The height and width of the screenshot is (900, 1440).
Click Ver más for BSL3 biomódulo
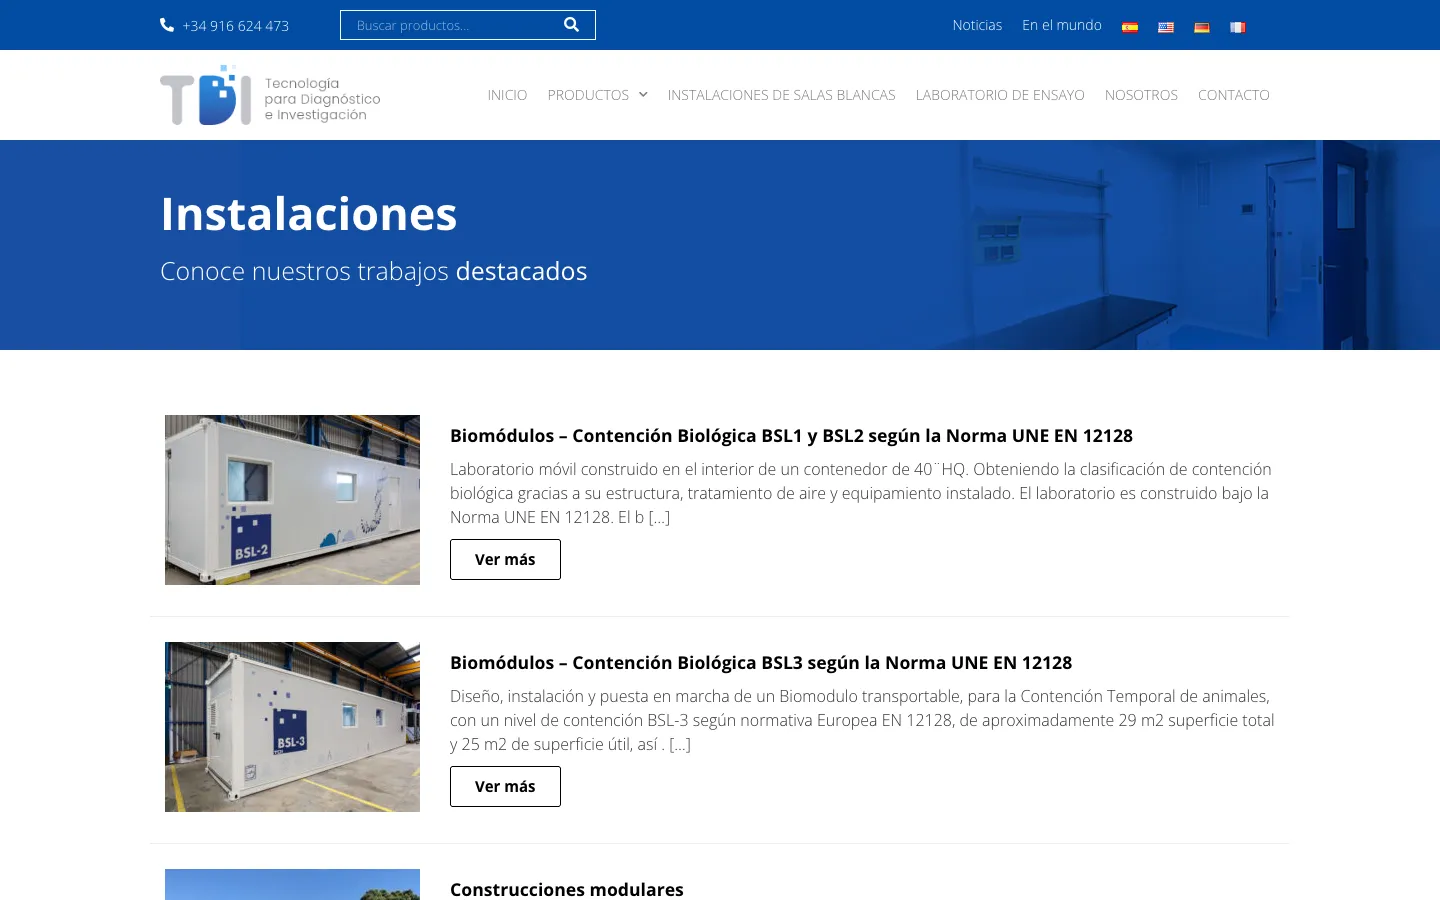pos(505,786)
